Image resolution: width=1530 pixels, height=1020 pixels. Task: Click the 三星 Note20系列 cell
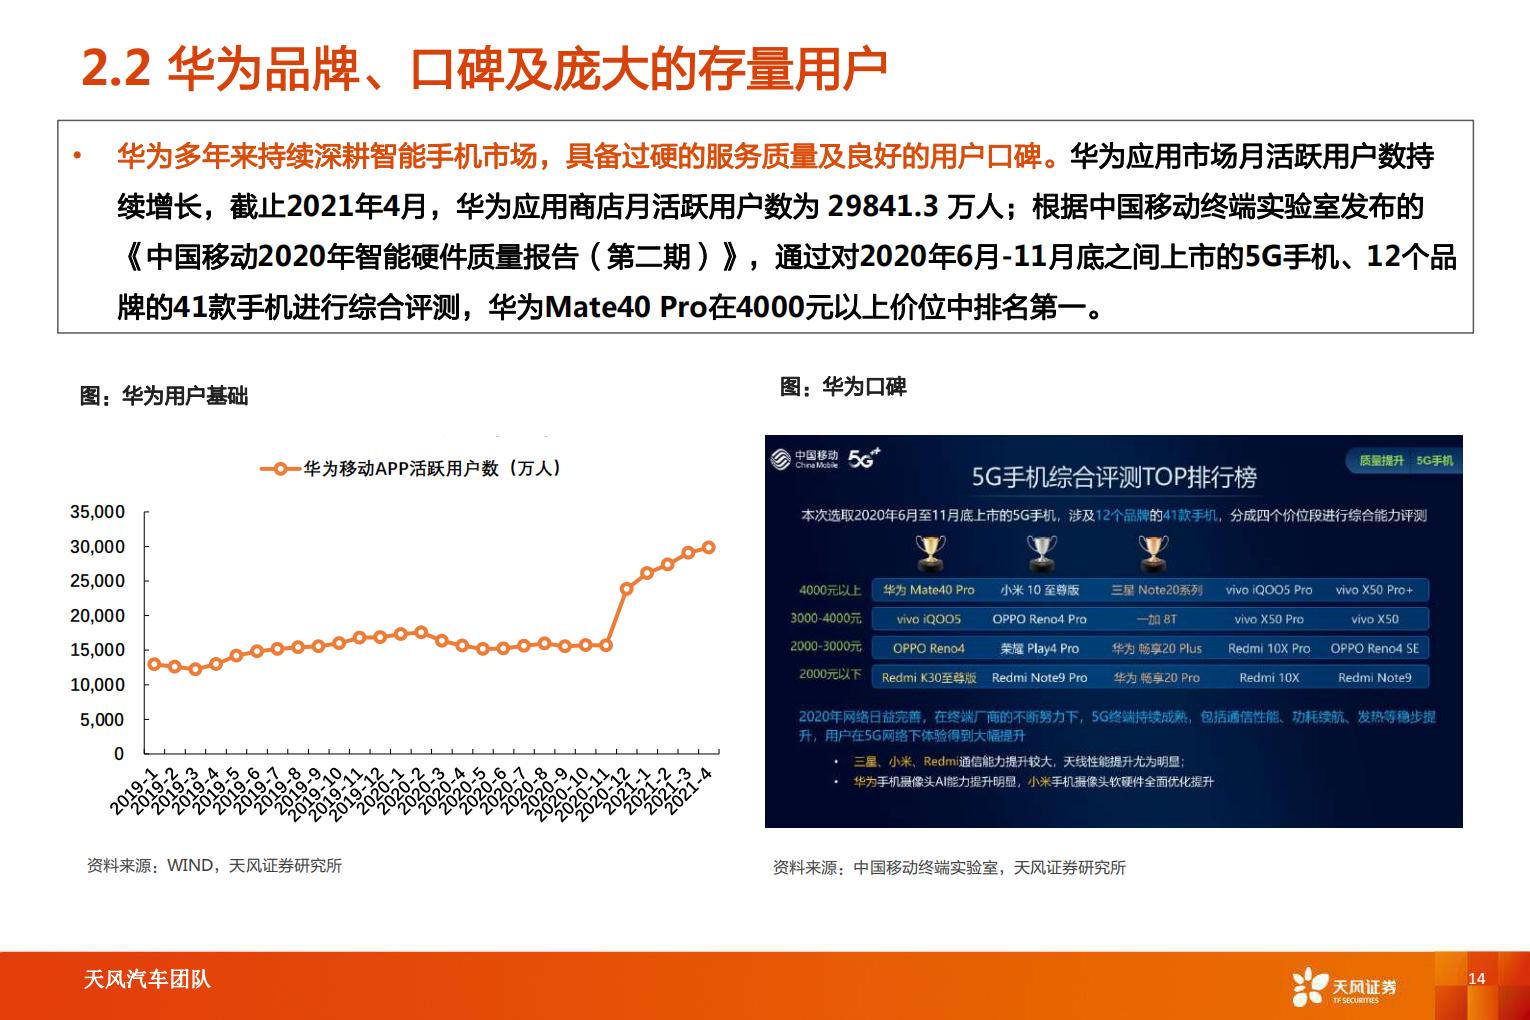1156,590
